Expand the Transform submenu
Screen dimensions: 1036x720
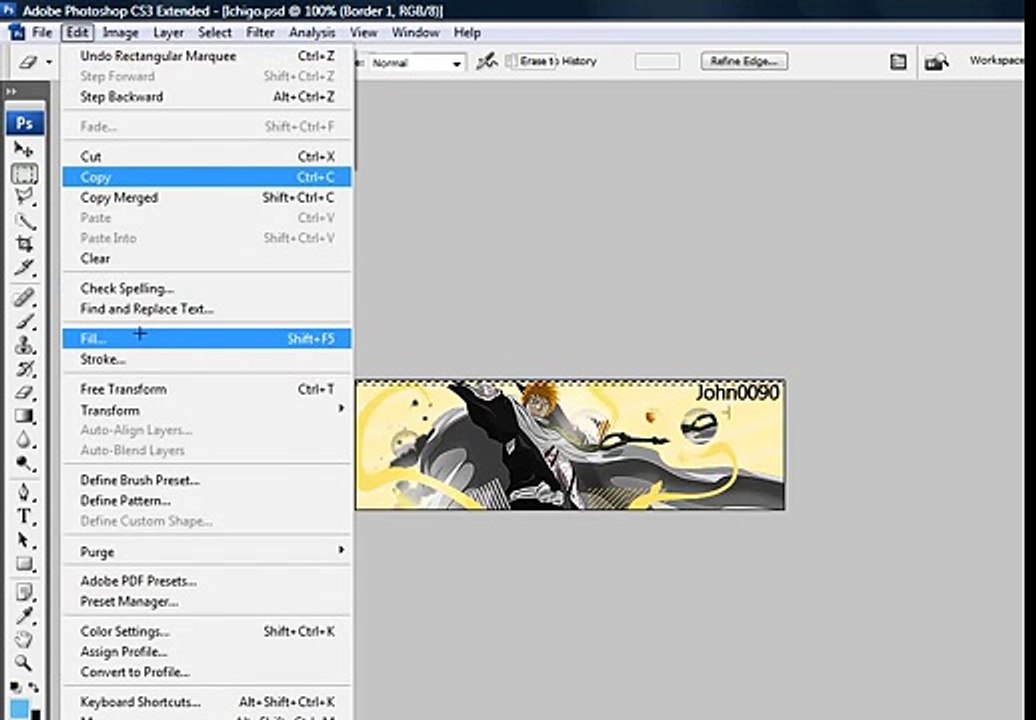[x=207, y=410]
